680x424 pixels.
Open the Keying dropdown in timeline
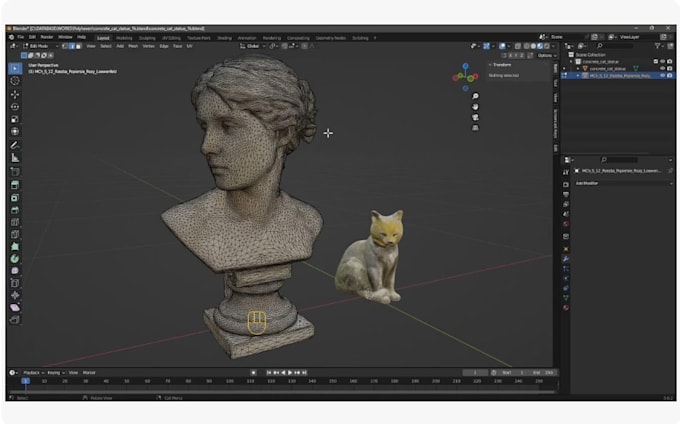pyautogui.click(x=56, y=373)
